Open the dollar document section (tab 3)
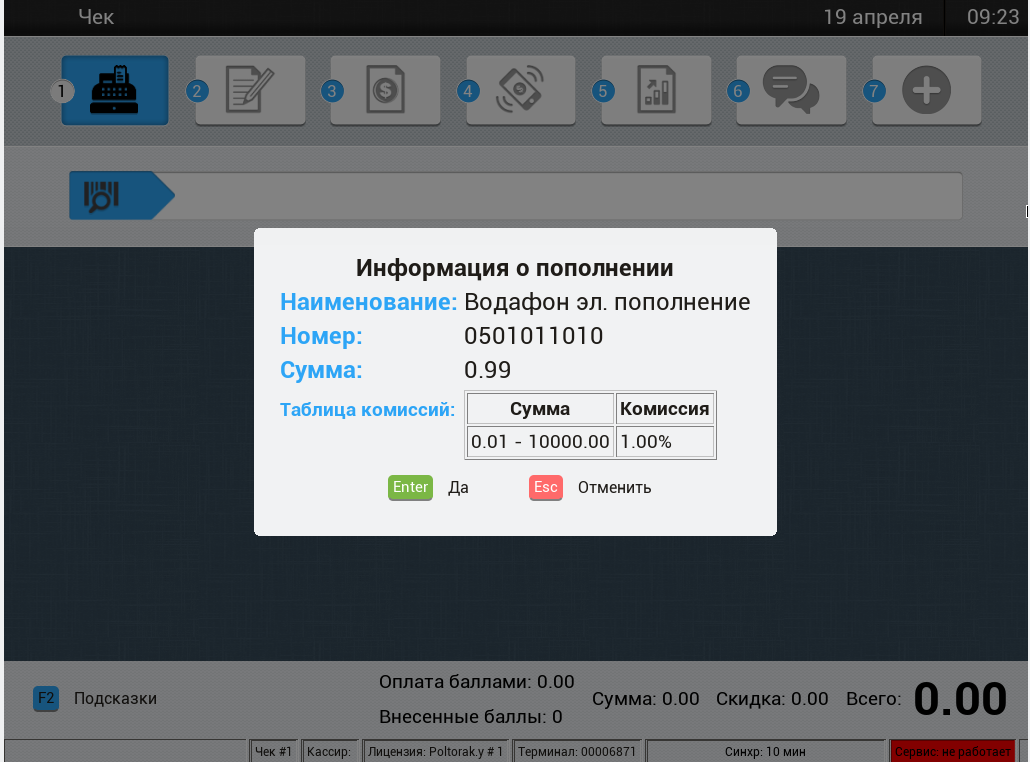The width and height of the screenshot is (1030, 762). 386,91
